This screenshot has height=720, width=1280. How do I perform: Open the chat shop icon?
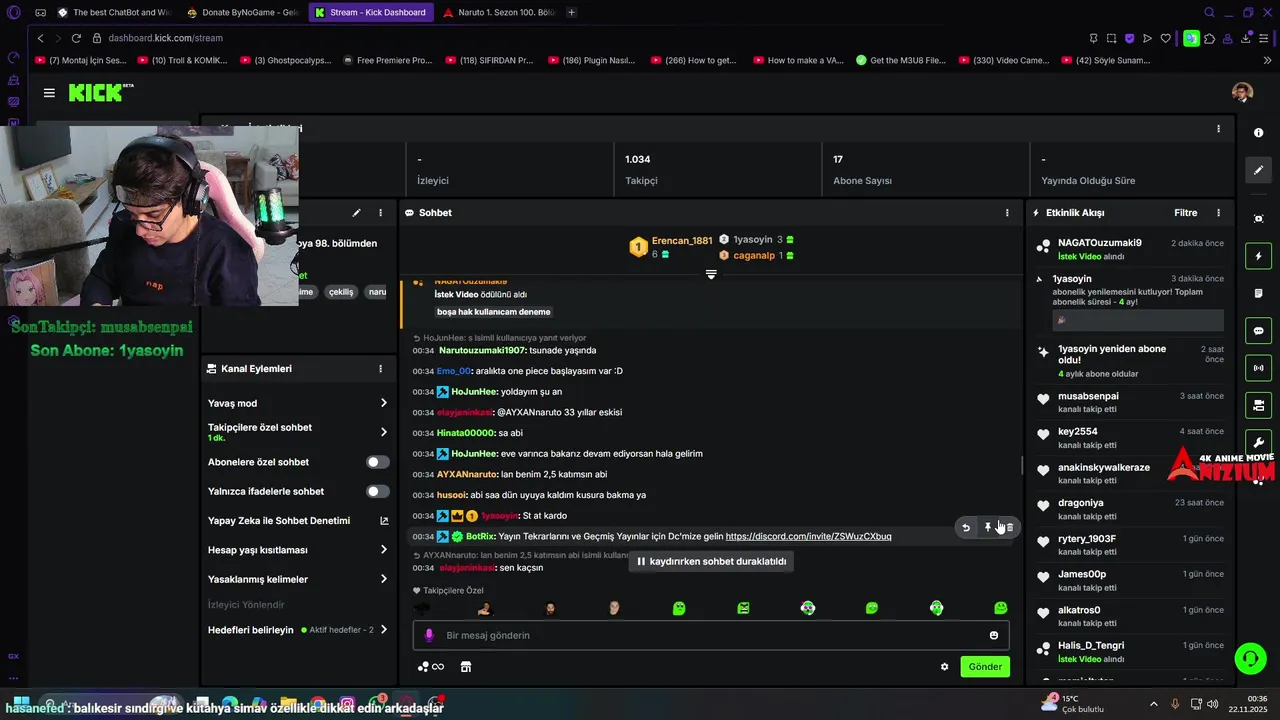465,667
